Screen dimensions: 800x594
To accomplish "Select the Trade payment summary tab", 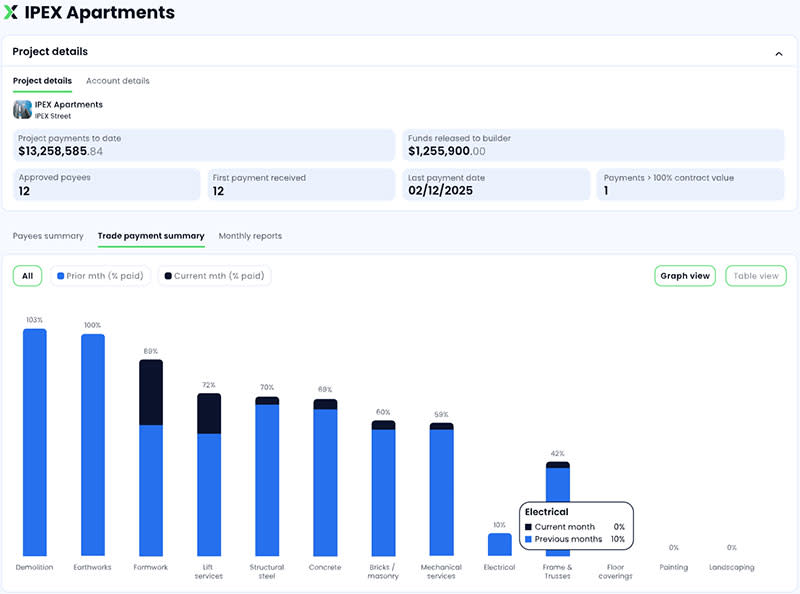I will pyautogui.click(x=151, y=236).
